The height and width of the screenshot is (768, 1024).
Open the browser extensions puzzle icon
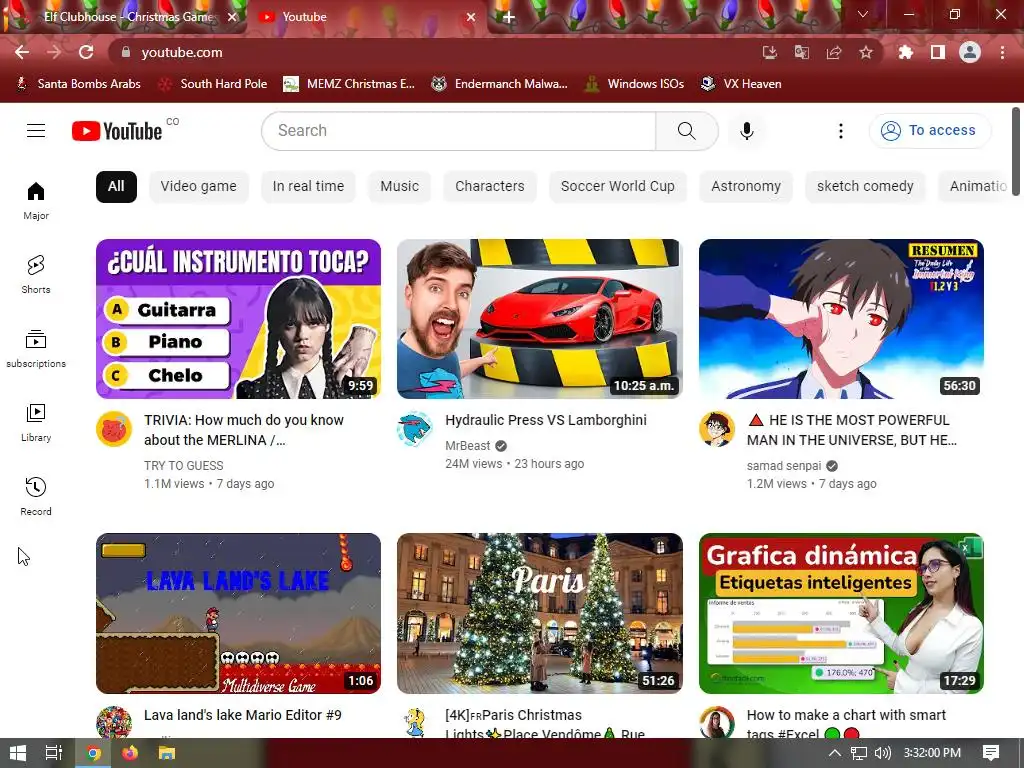905,52
